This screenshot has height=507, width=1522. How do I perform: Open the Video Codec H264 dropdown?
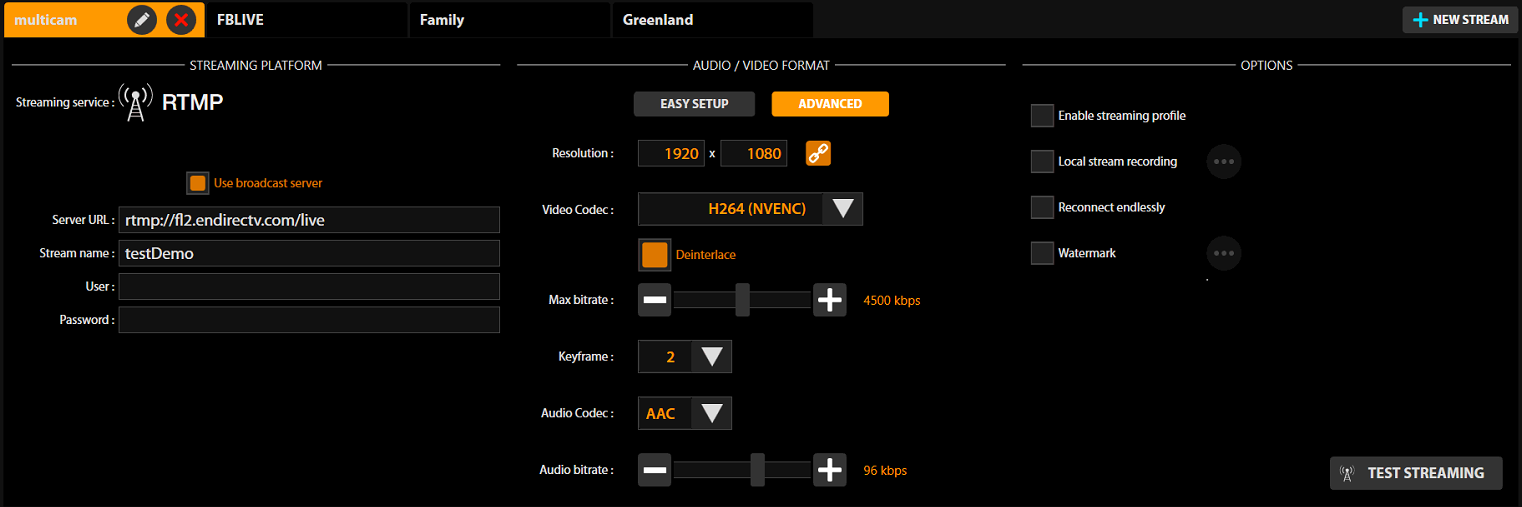click(750, 209)
